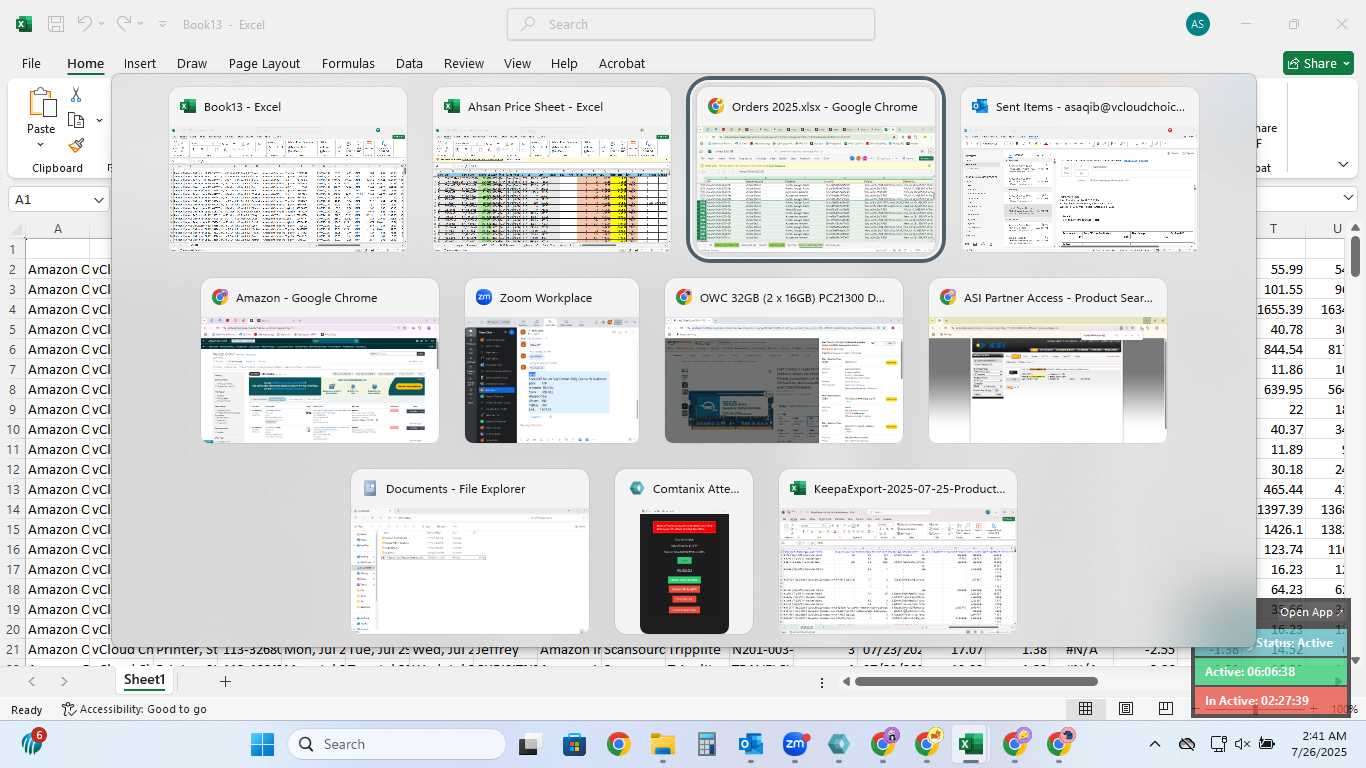Cut selection with the scissors icon
This screenshot has width=1366, height=768.
(76, 95)
